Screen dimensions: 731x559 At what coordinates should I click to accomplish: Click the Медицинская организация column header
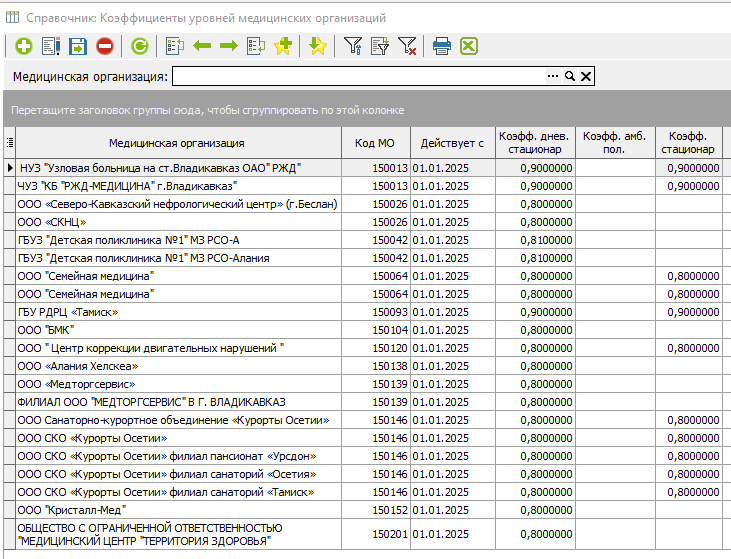coord(177,143)
